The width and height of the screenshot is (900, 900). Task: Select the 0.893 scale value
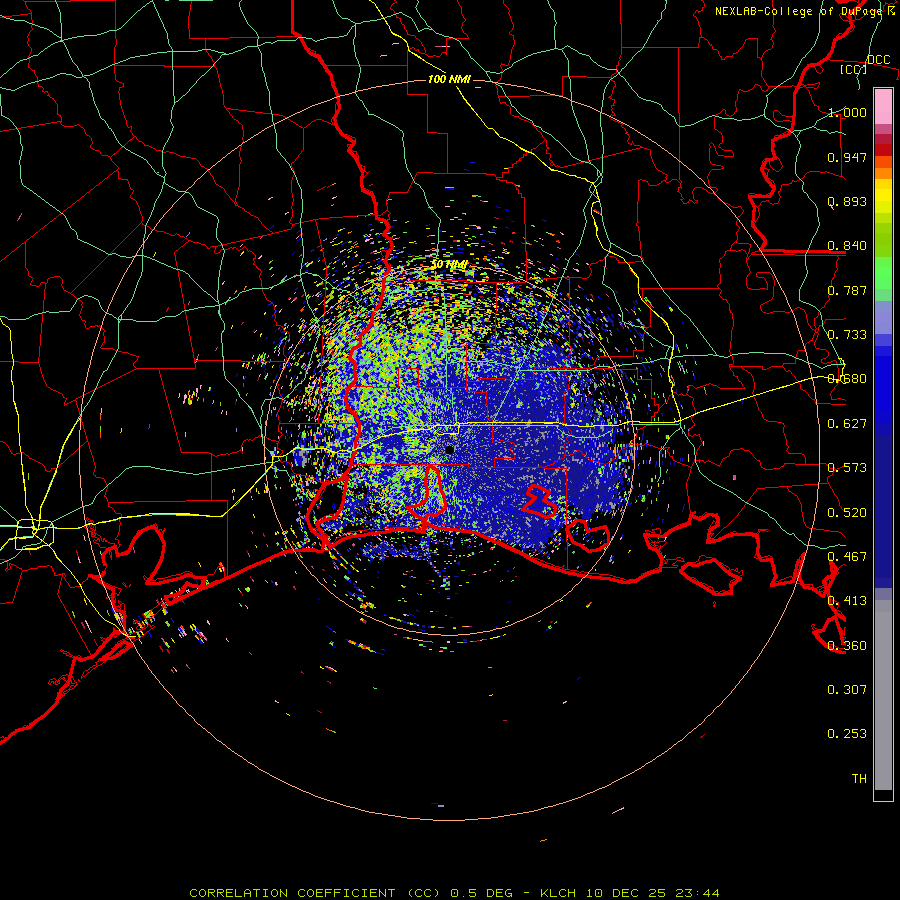pyautogui.click(x=847, y=201)
